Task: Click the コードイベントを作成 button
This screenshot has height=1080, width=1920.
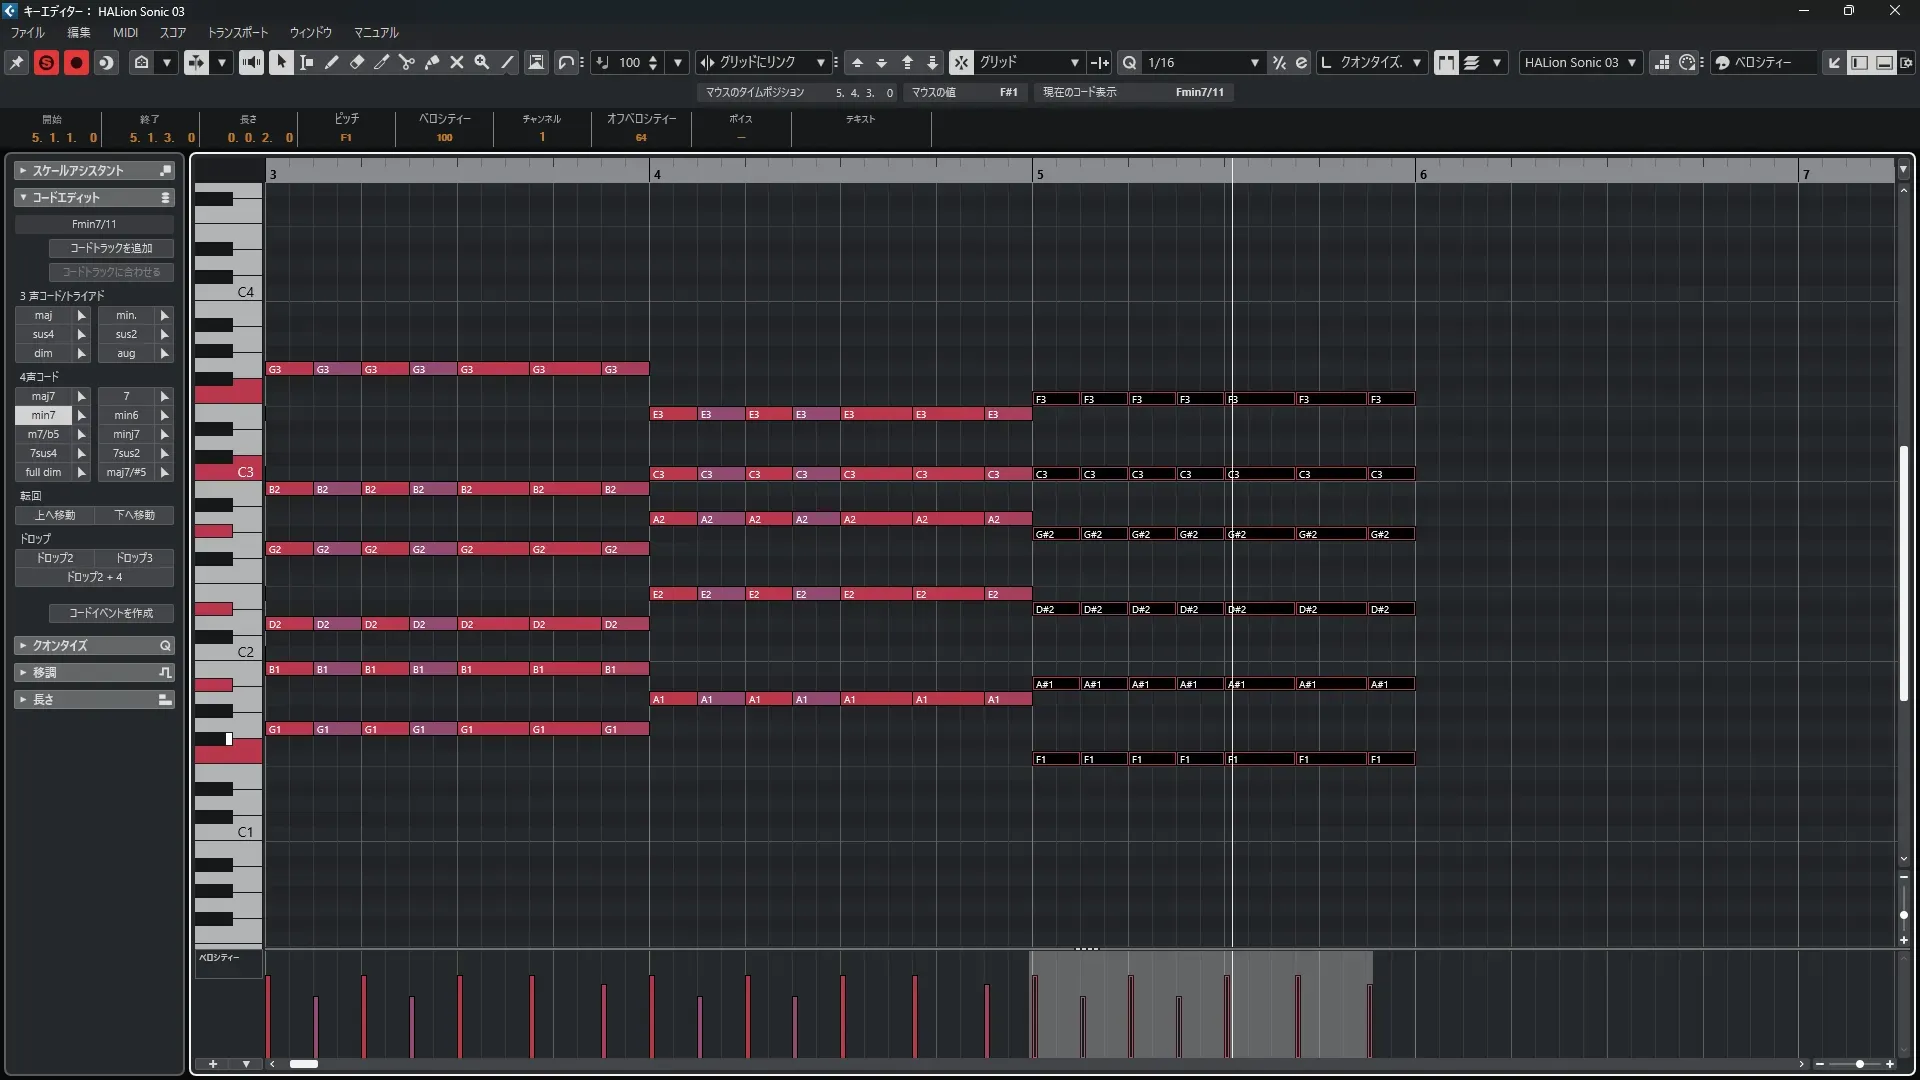Action: tap(111, 613)
